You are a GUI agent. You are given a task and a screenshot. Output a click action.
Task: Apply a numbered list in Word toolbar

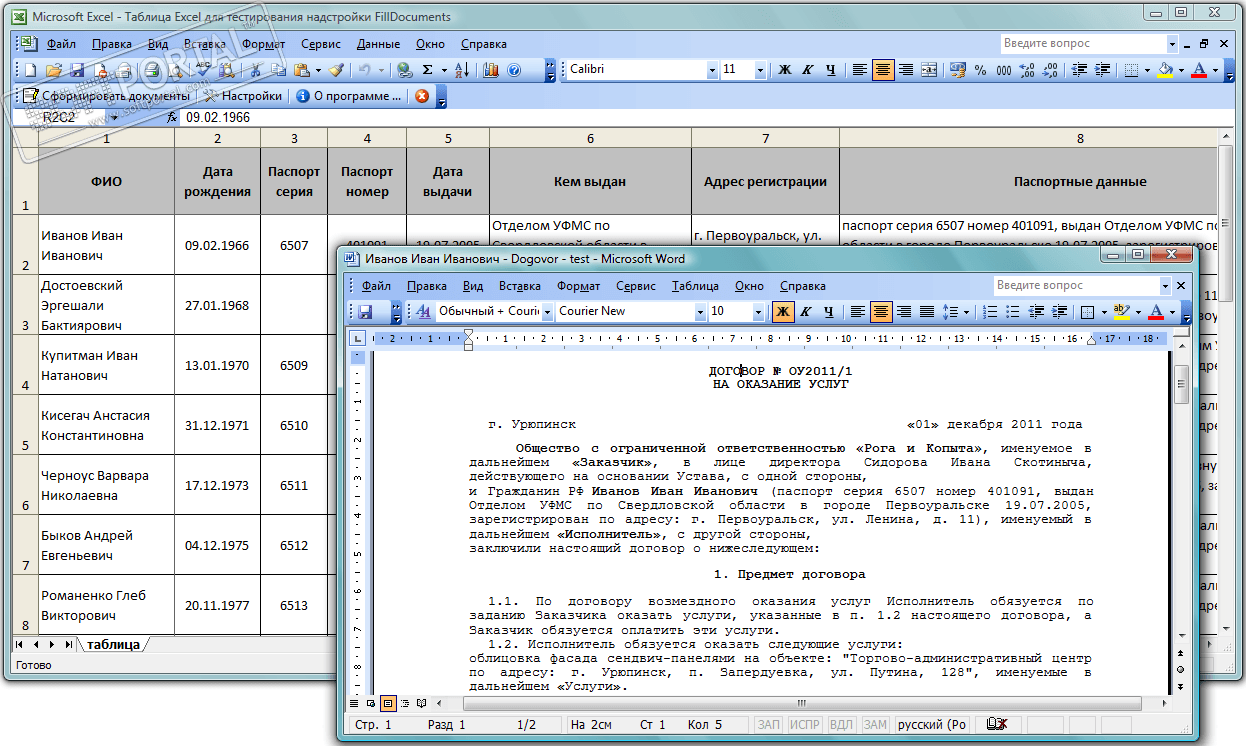pos(991,312)
